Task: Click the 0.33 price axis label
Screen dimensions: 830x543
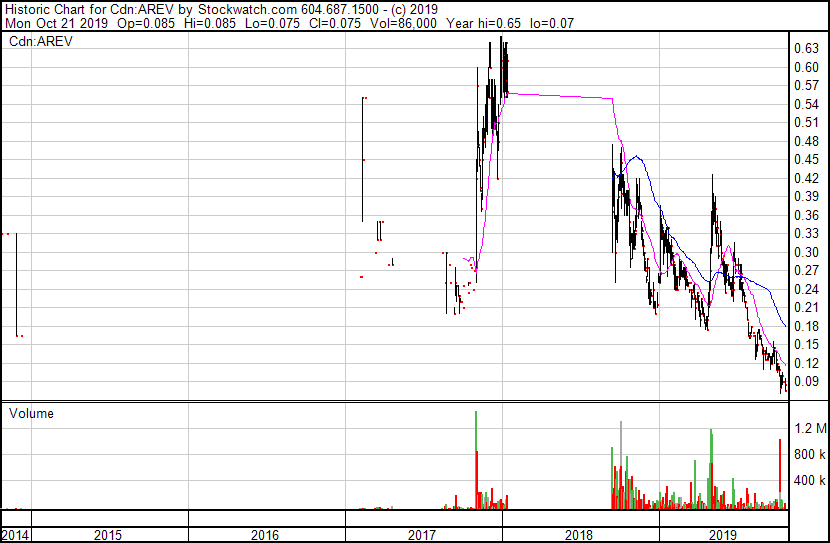Action: click(807, 233)
